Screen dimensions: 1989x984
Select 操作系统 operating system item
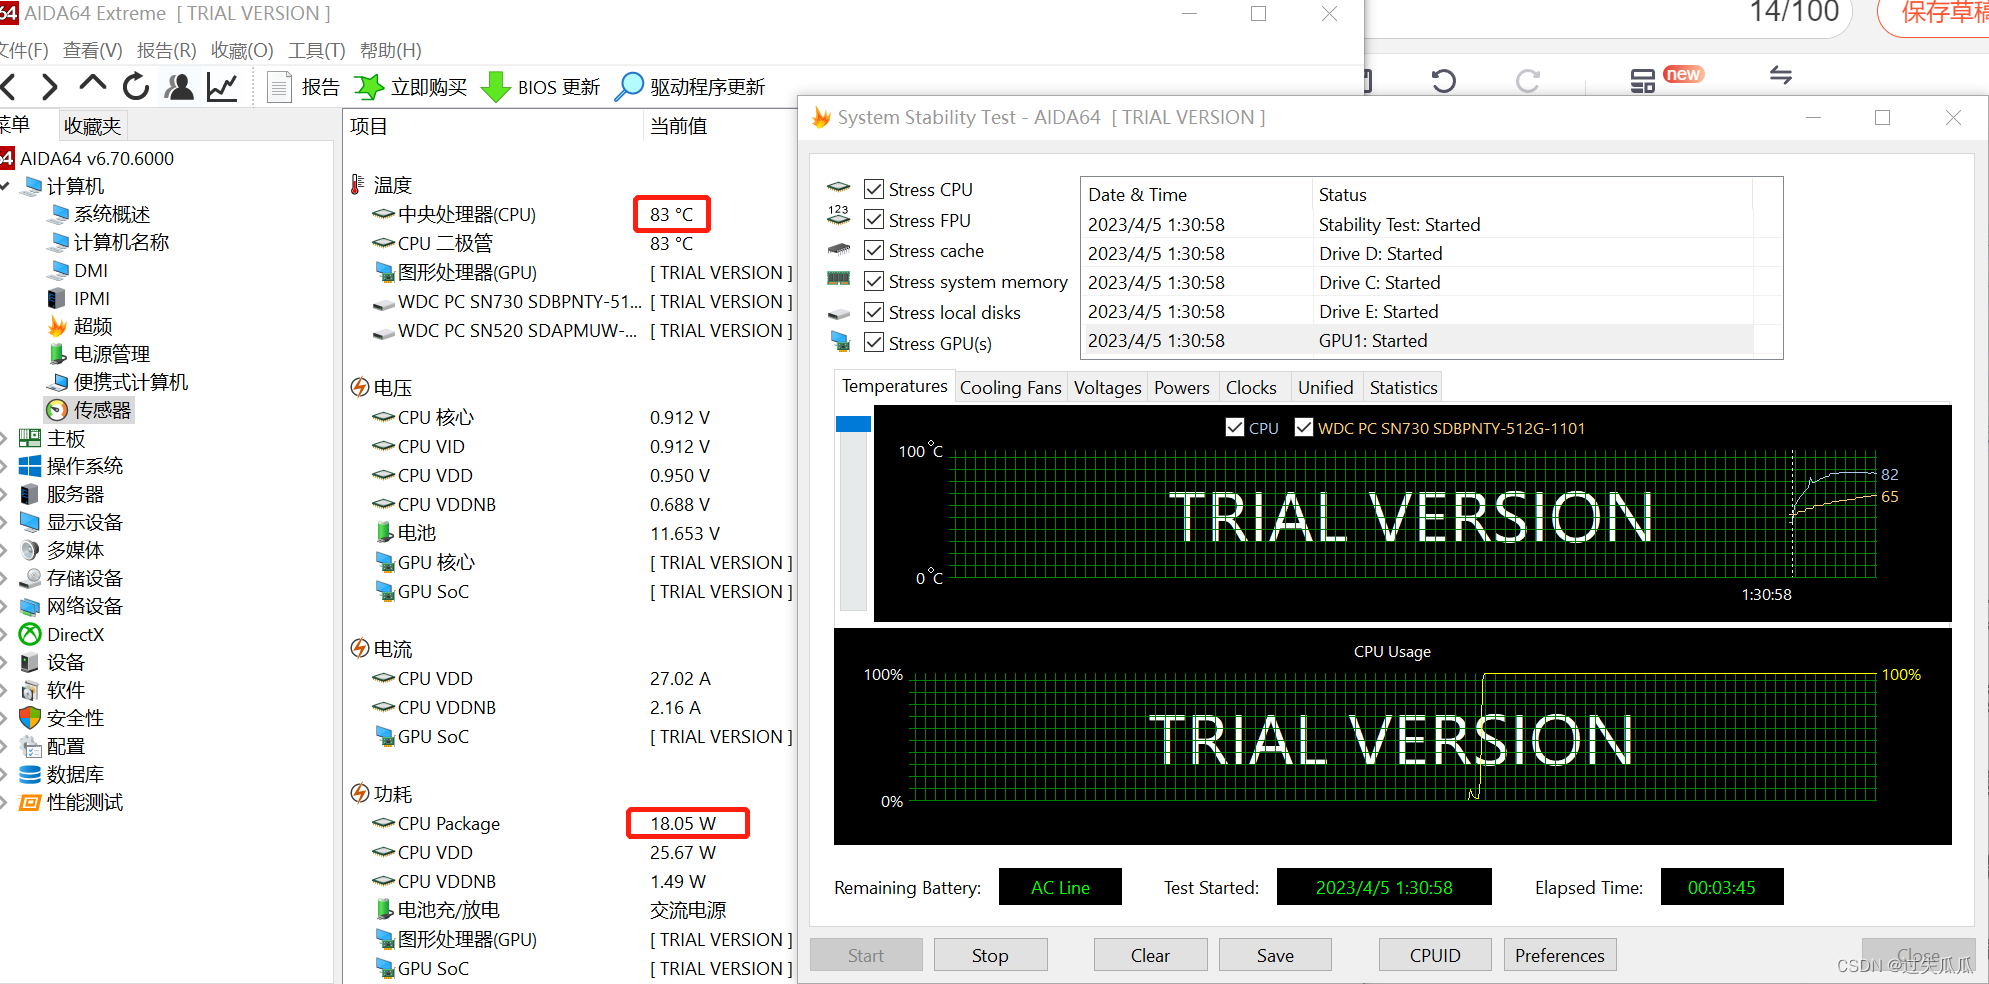point(71,466)
